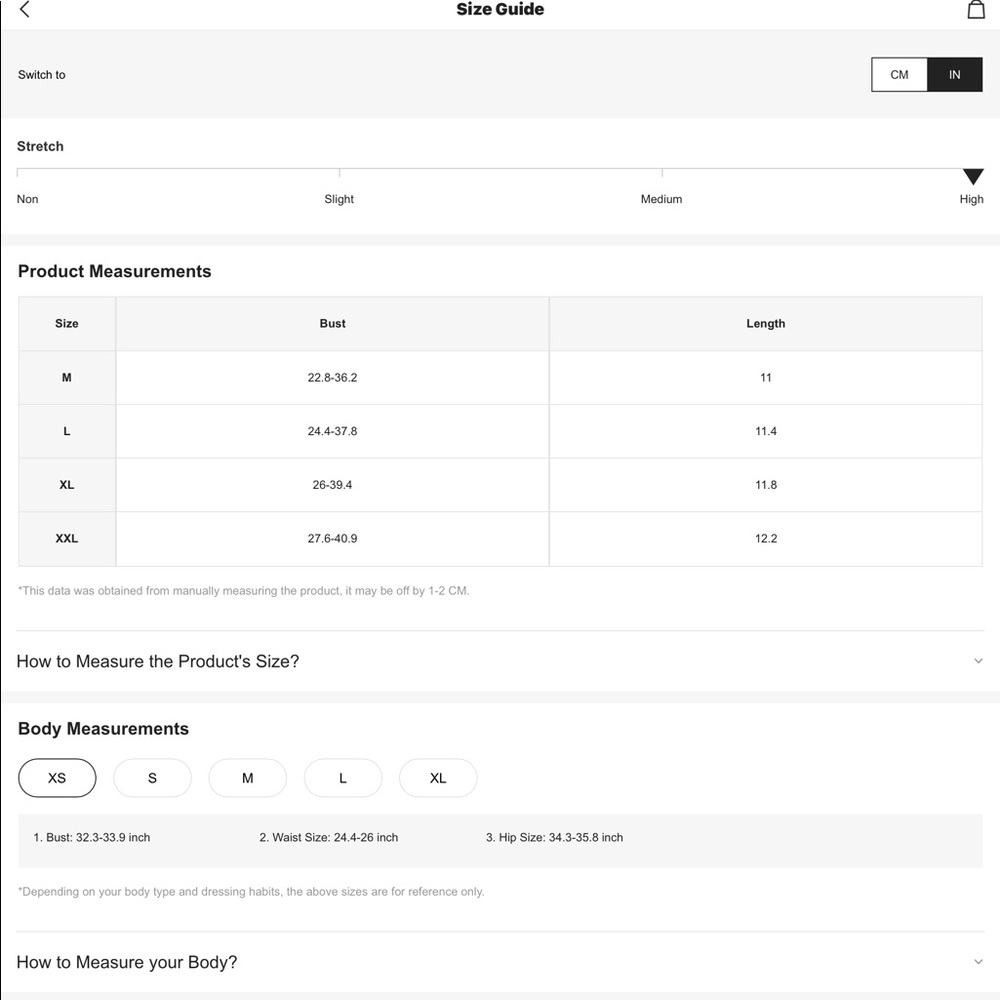Open the shopping bag icon
The image size is (1000, 1000).
pos(976,10)
